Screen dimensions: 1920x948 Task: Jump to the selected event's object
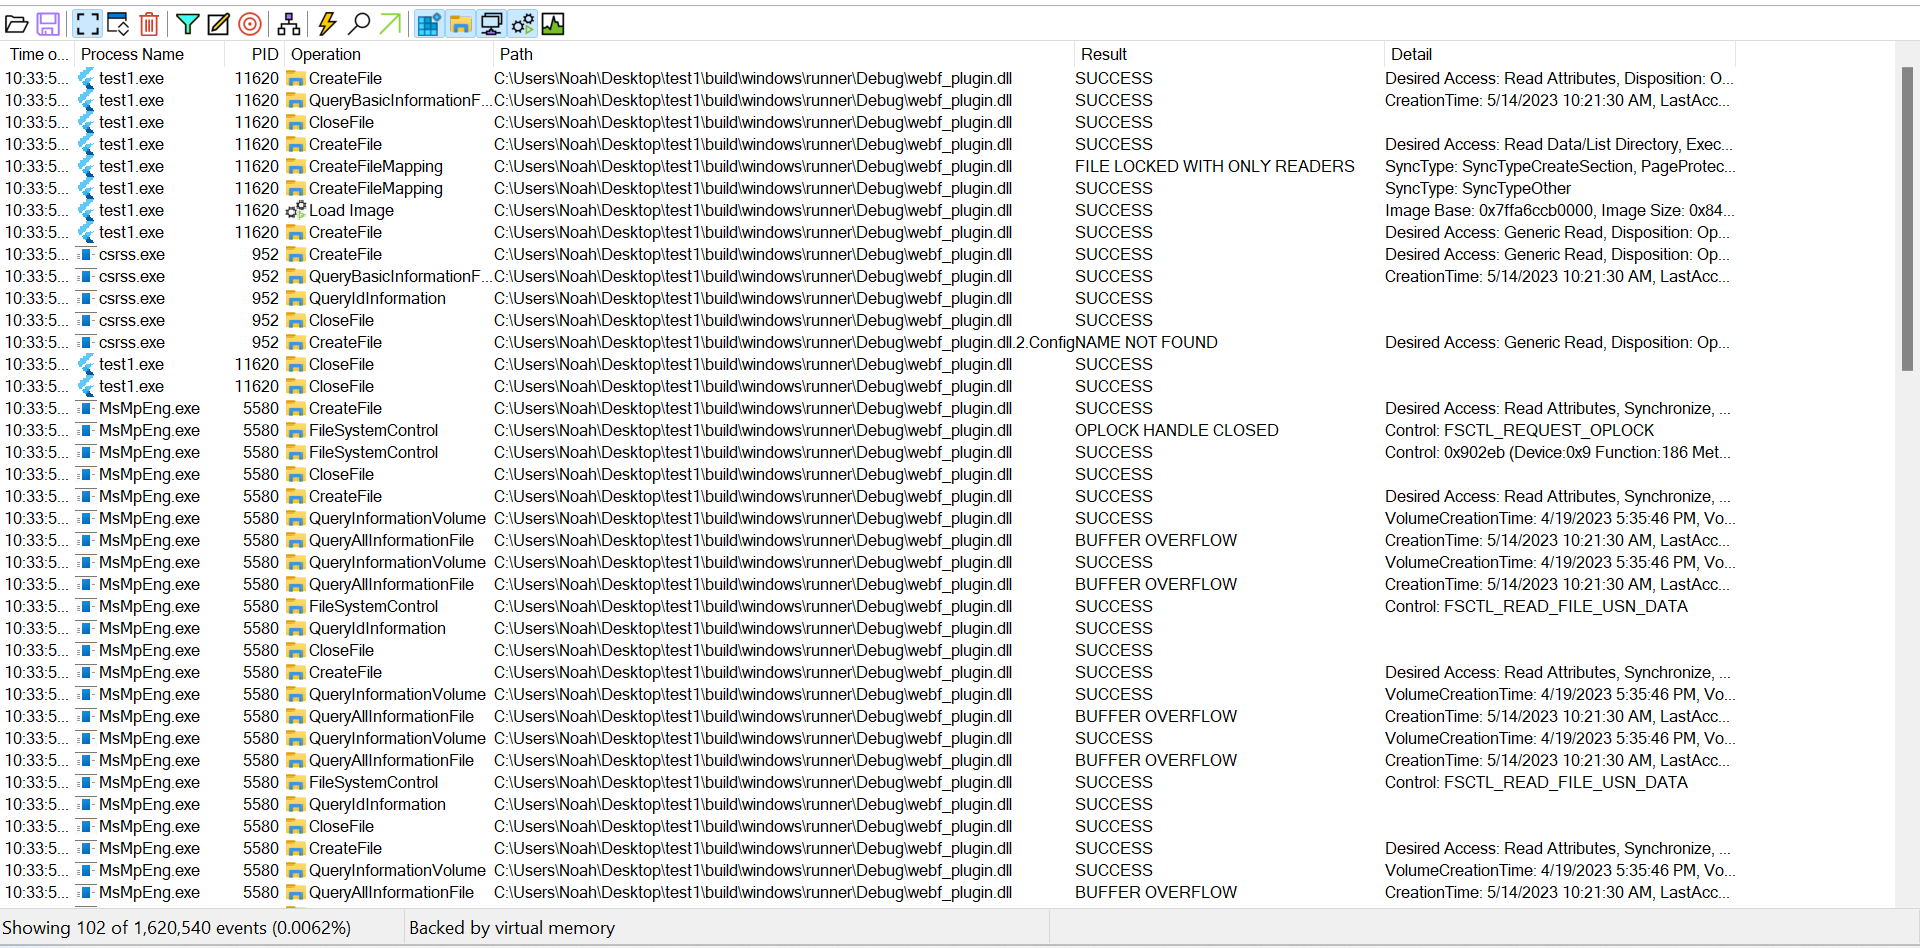(x=390, y=24)
